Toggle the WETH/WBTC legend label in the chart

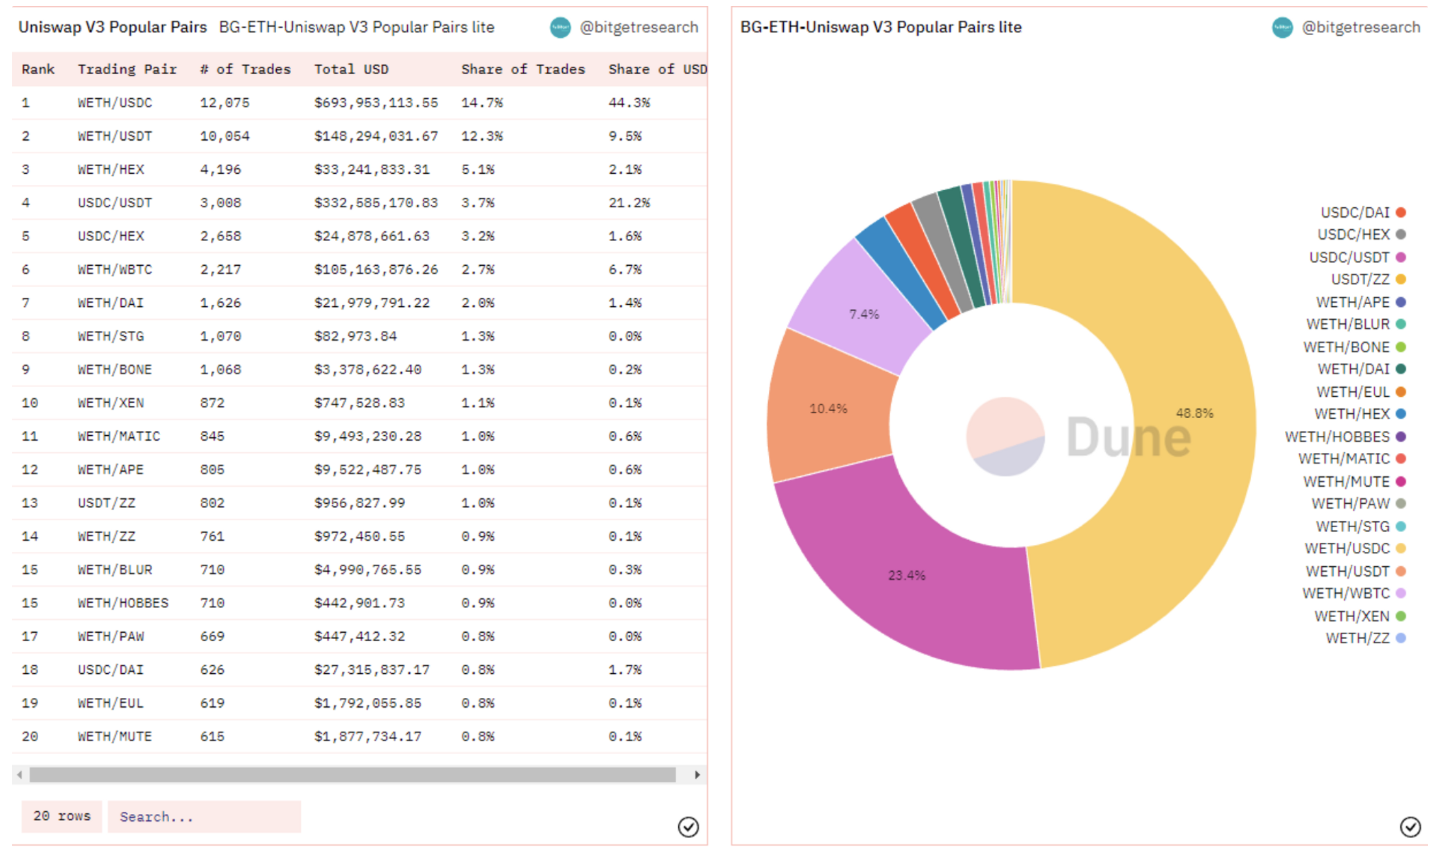[1346, 593]
